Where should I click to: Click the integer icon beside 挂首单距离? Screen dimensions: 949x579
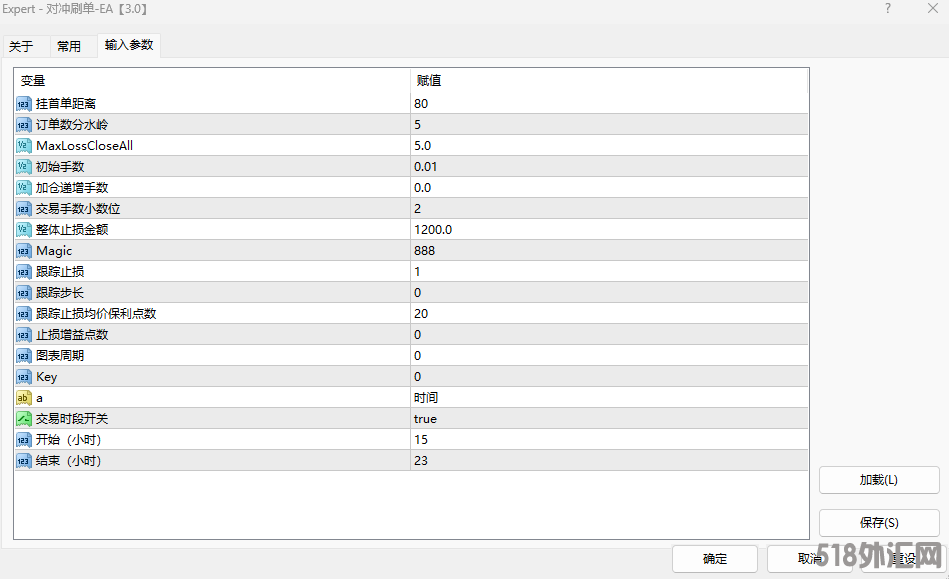24,104
